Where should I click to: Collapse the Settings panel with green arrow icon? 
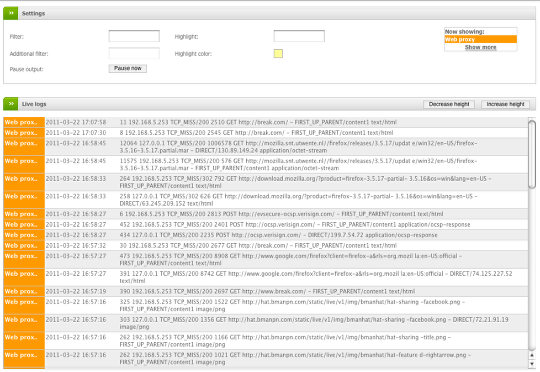click(x=11, y=13)
